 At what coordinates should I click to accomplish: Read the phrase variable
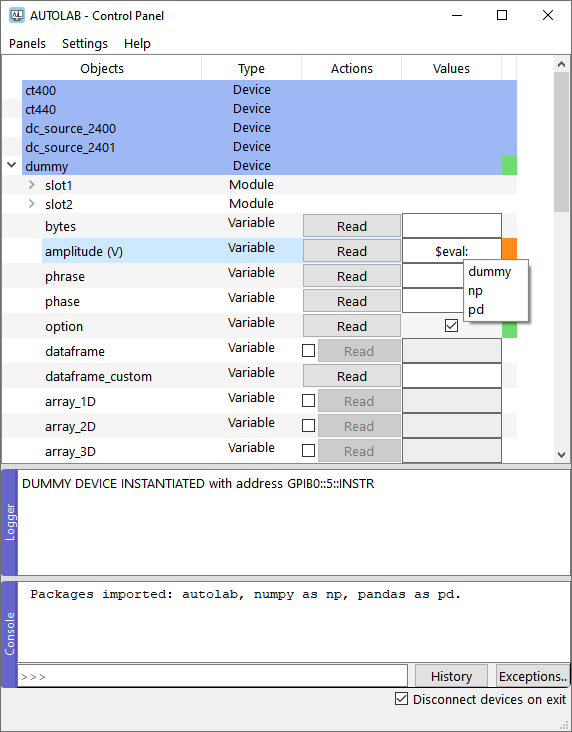click(x=352, y=276)
